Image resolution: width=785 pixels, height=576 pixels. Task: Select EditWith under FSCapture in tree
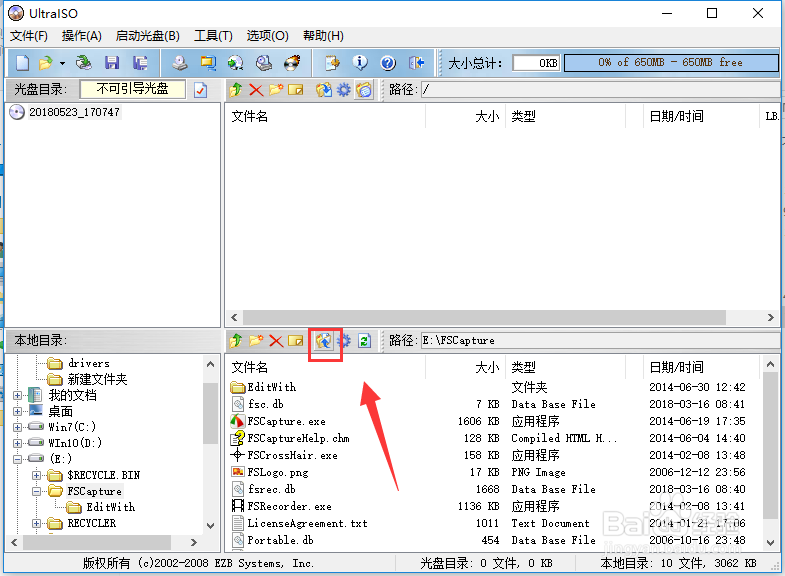(x=111, y=507)
